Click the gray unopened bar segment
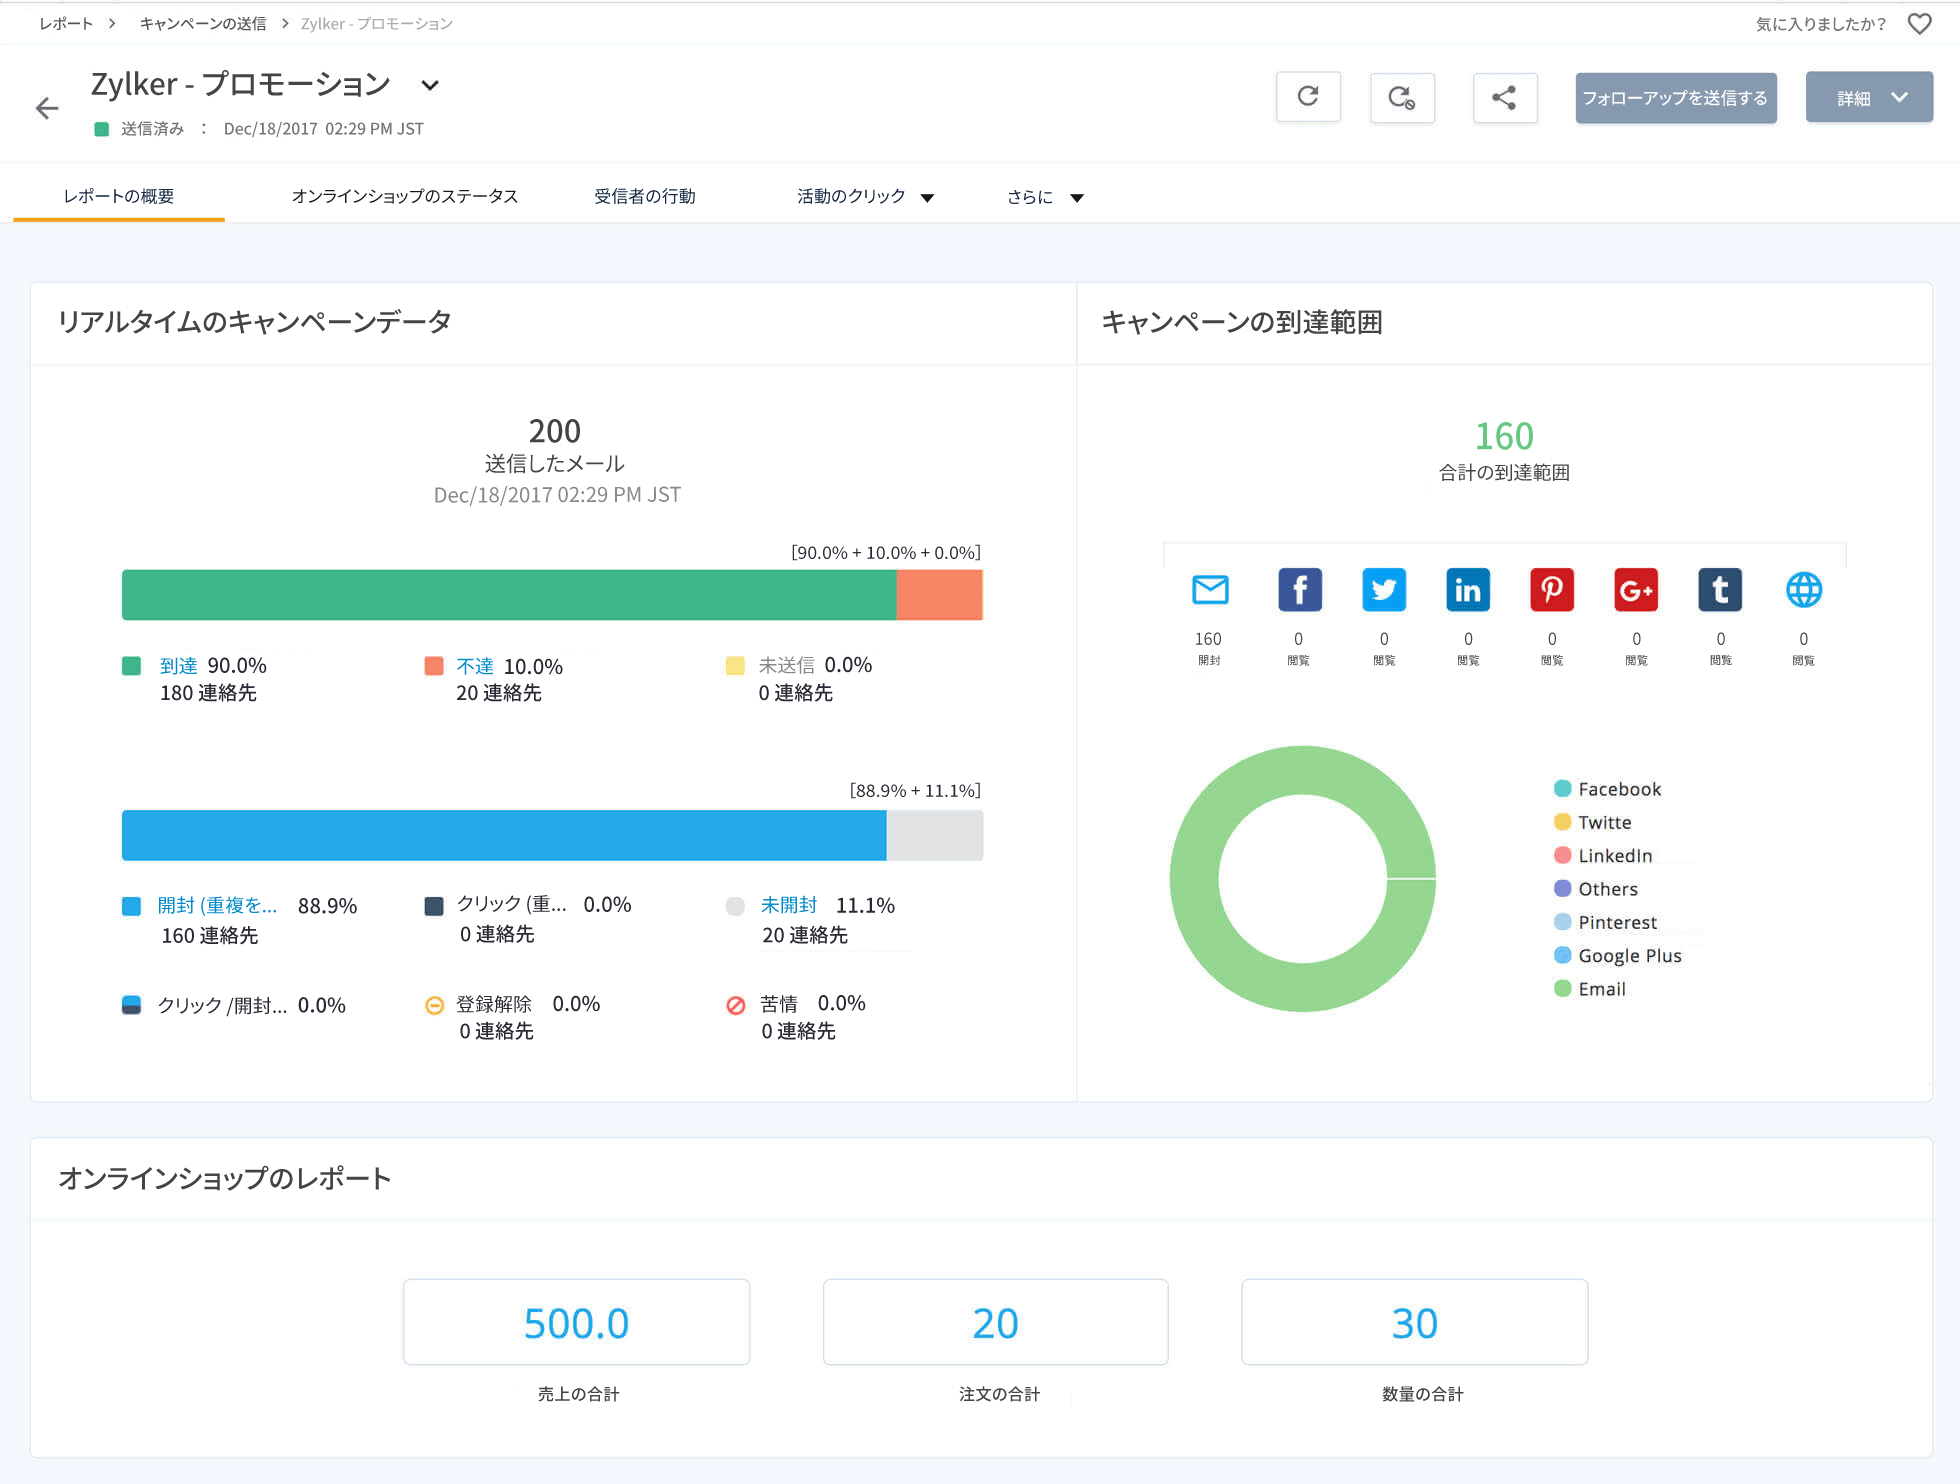Screen dimensions: 1960x1484 pyautogui.click(x=935, y=835)
